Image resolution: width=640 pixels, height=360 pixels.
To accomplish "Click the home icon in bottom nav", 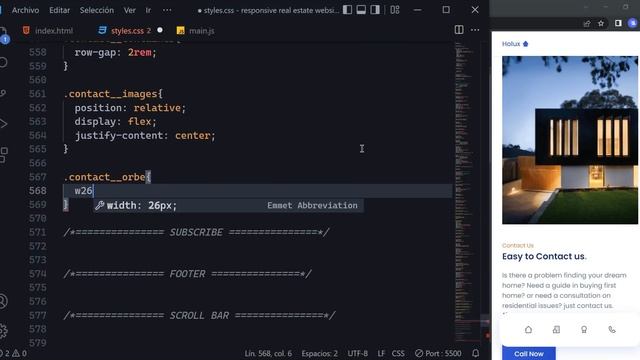I will point(528,329).
